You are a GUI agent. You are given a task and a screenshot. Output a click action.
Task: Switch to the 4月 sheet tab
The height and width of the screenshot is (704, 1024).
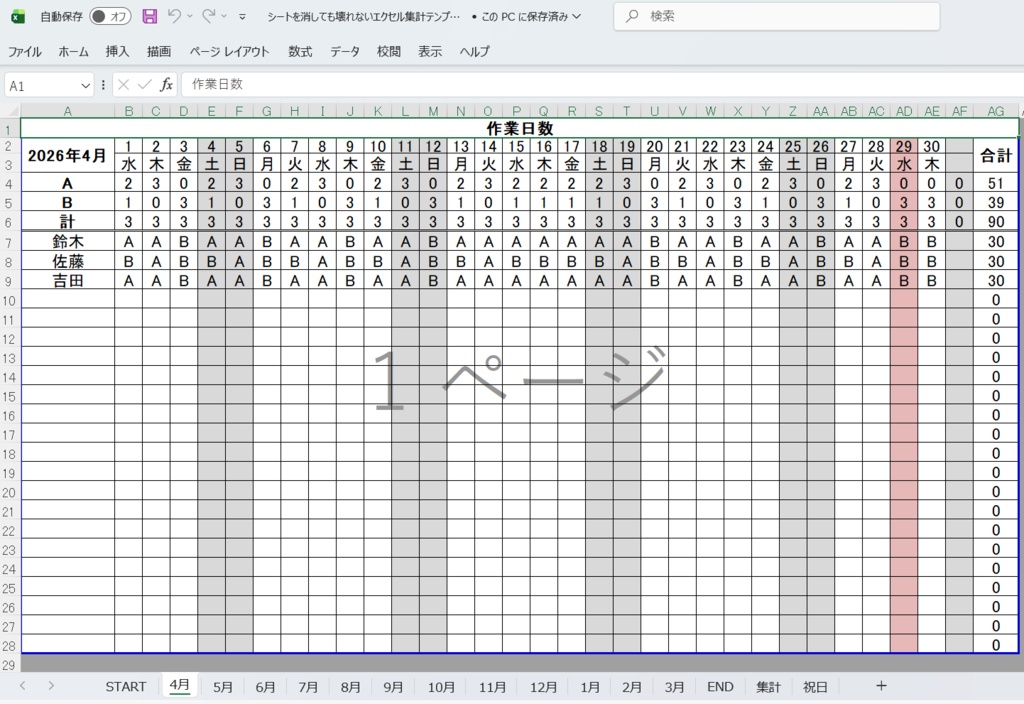coord(180,686)
